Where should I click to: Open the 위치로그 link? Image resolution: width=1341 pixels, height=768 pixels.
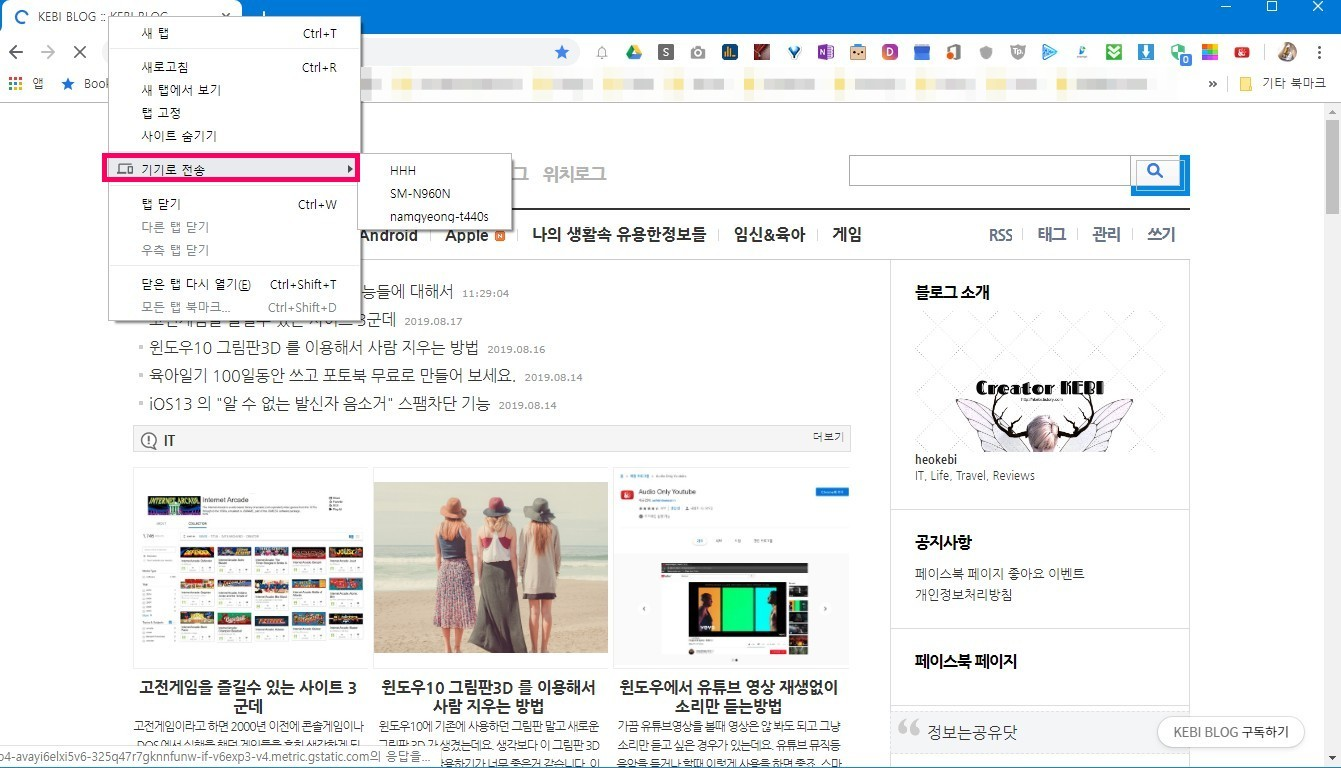pos(574,173)
